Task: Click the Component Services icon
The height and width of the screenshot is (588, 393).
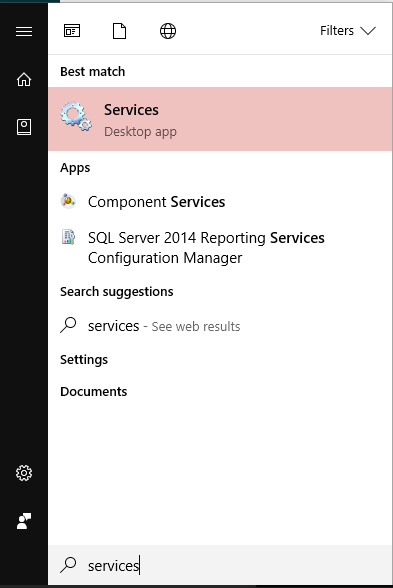Action: point(68,201)
